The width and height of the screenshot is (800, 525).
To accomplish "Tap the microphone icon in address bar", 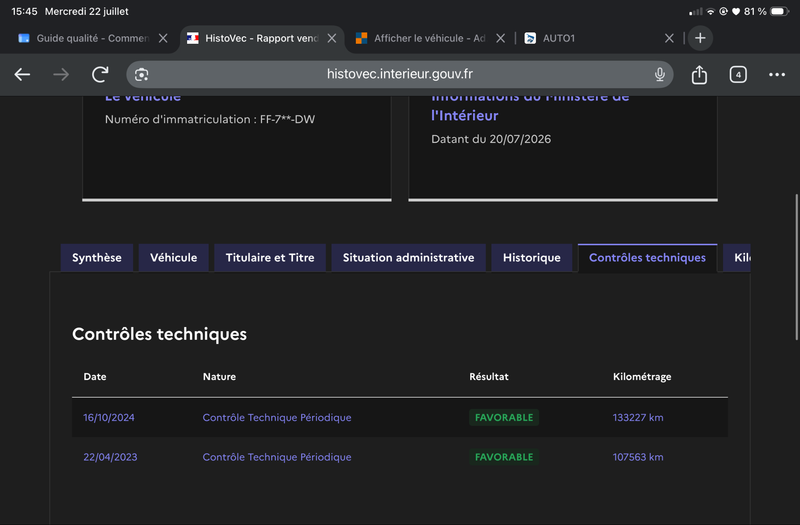I will tap(659, 74).
